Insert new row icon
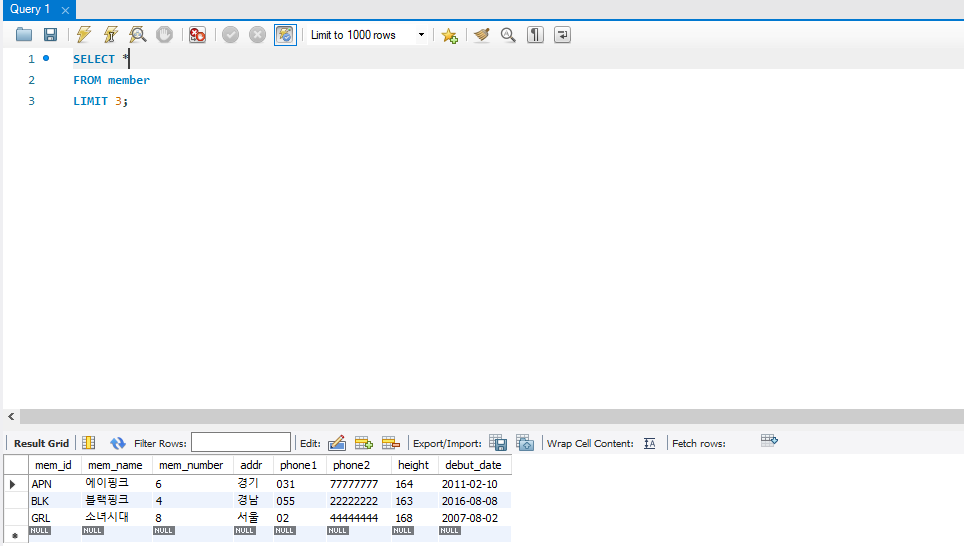Viewport: 964px width, 546px height. tap(364, 443)
